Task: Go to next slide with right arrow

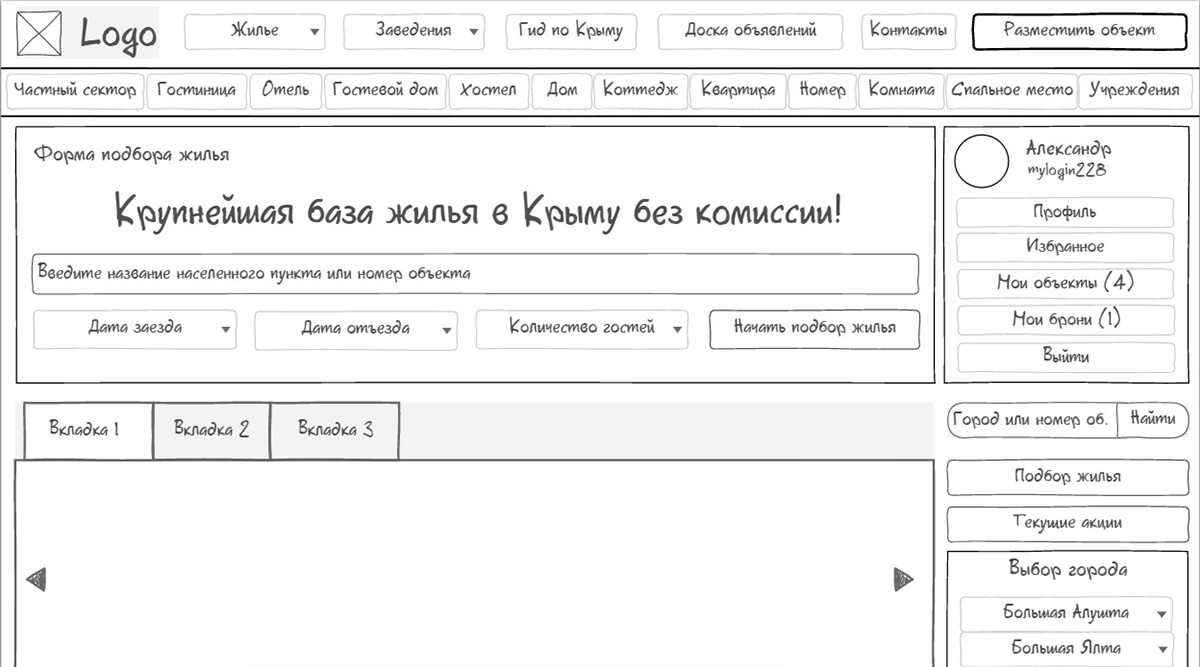Action: [903, 579]
